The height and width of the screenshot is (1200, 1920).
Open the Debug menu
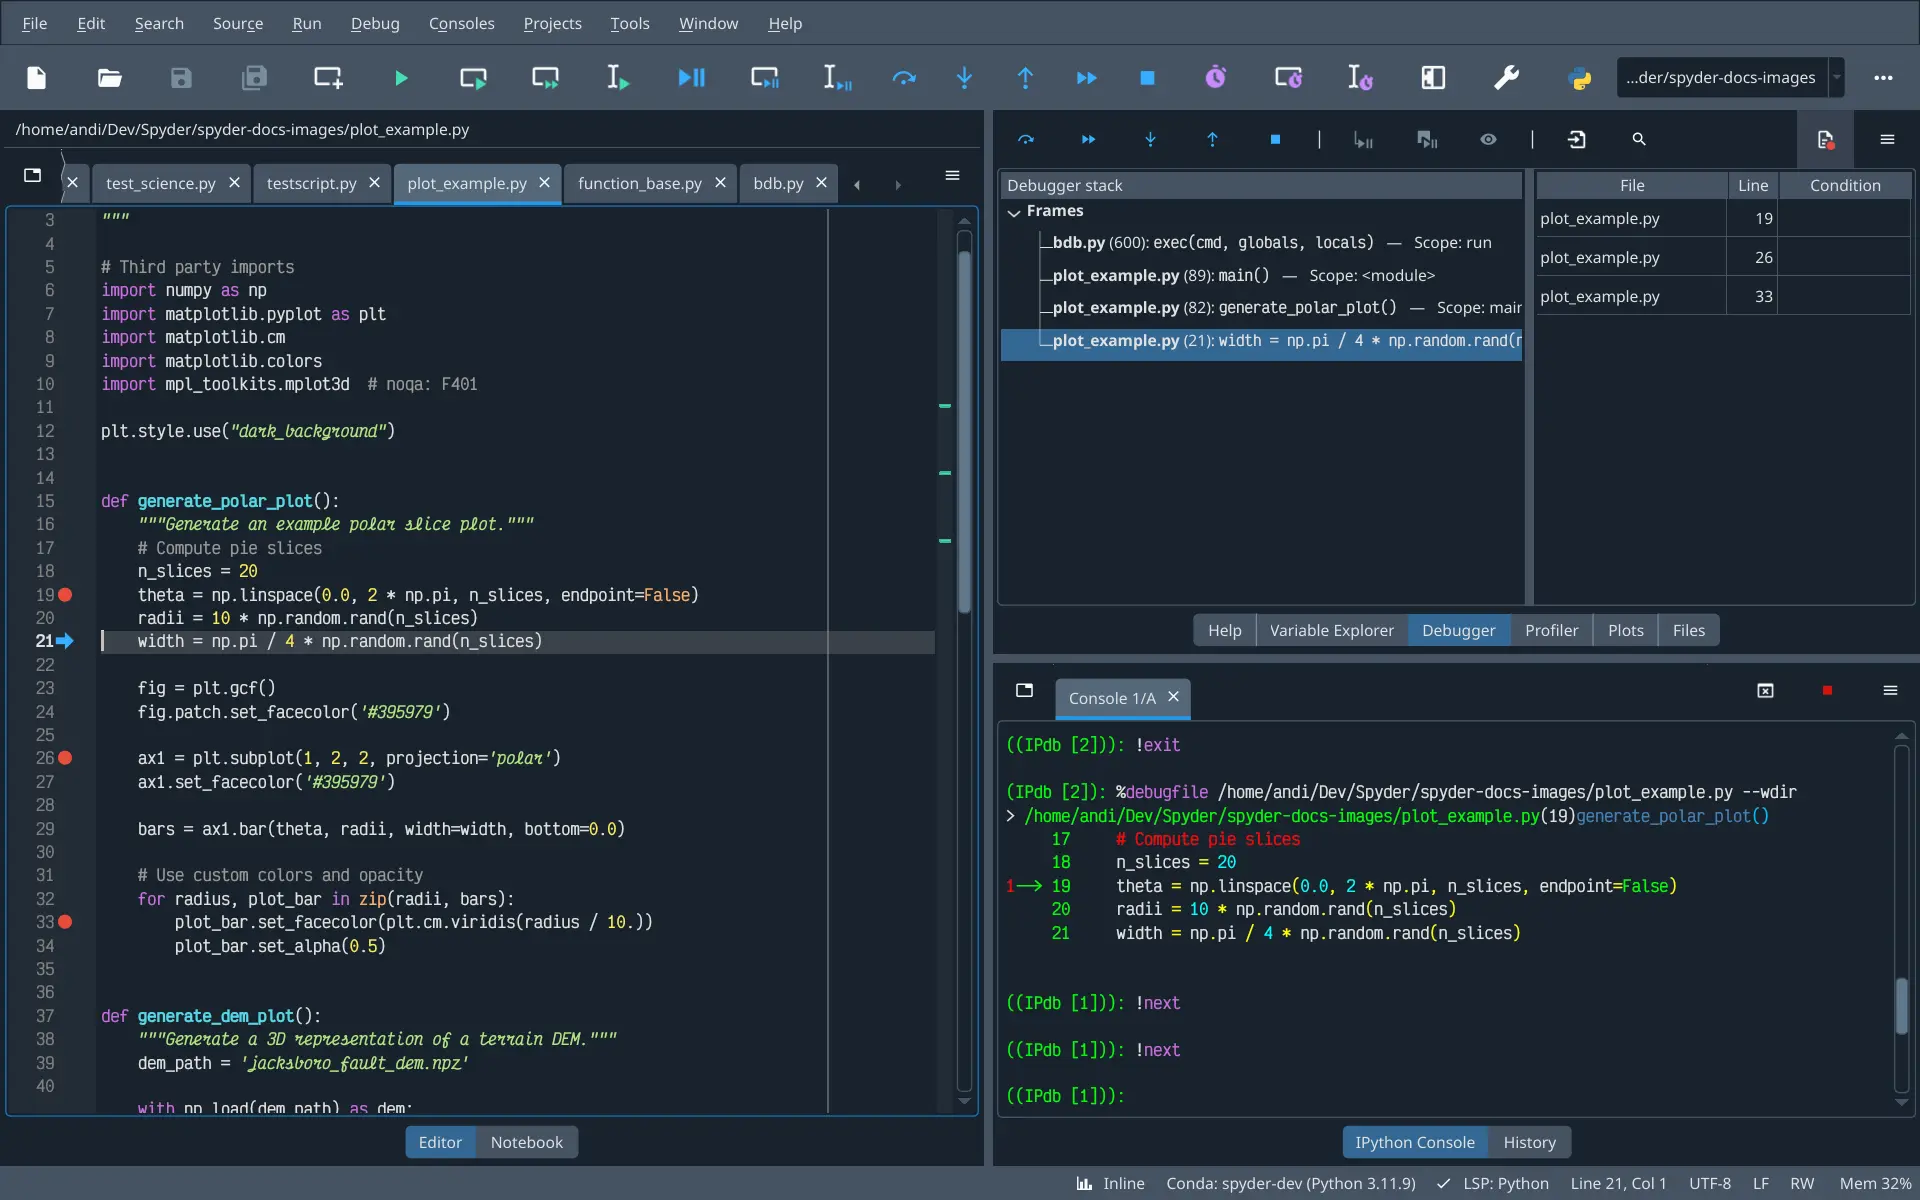coord(374,23)
